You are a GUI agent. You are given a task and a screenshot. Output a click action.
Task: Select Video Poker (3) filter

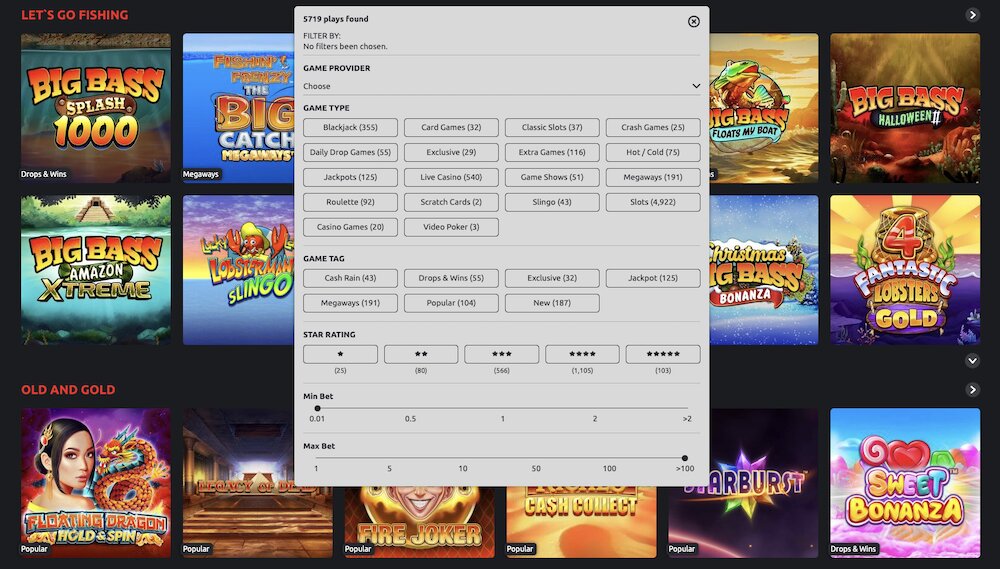451,226
